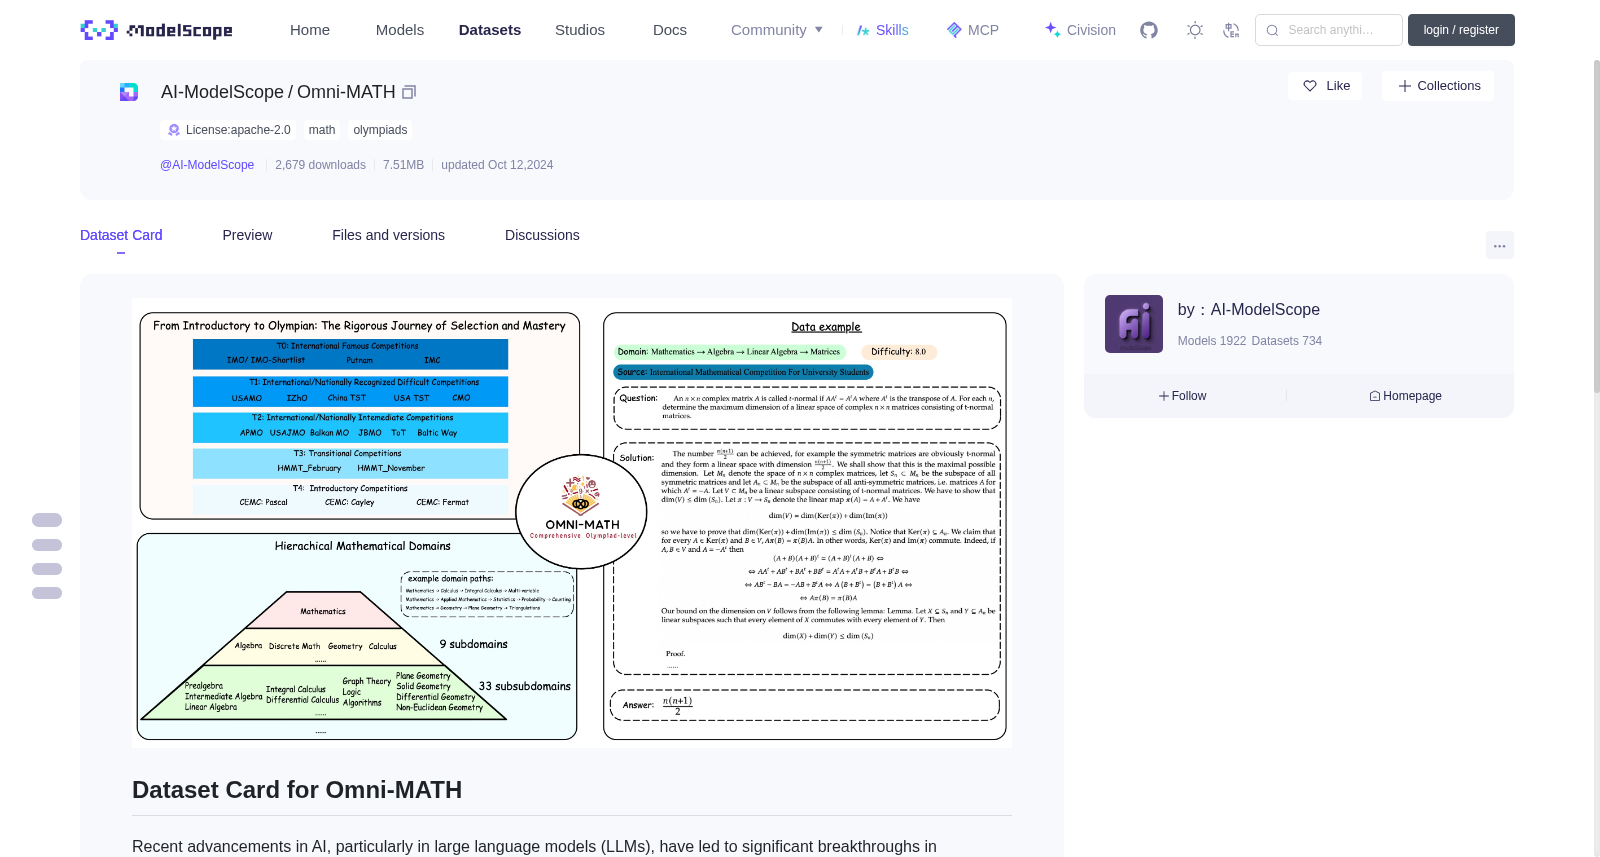Open the Datasets menu
This screenshot has width=1600, height=857.
point(490,30)
